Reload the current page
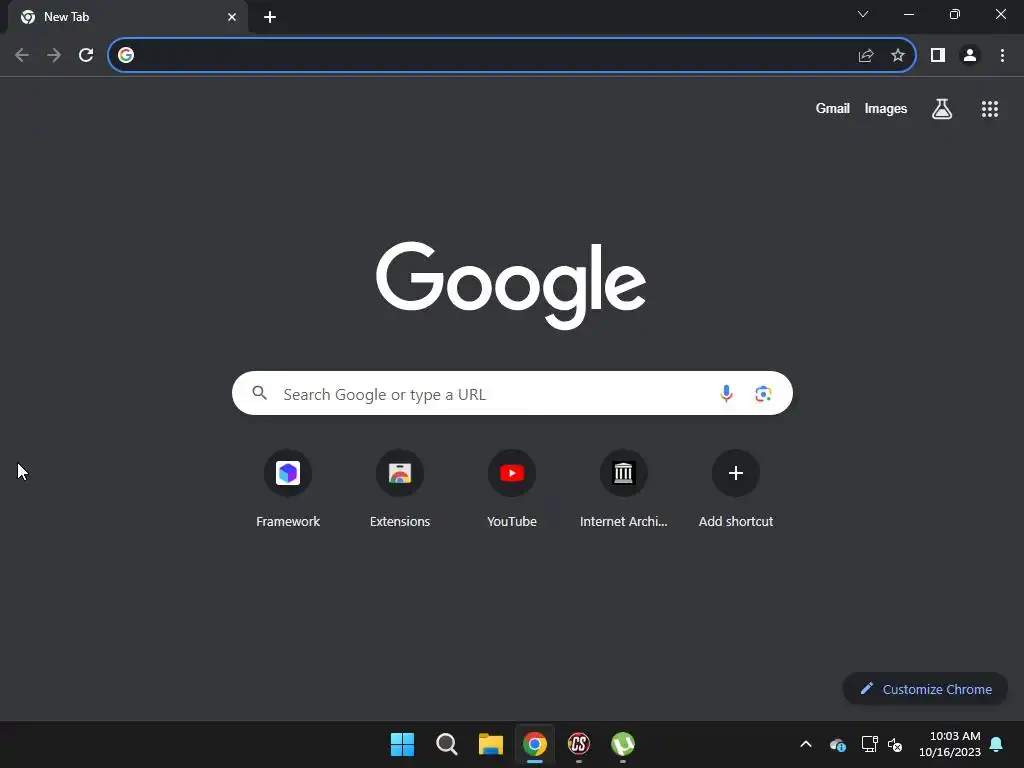Image resolution: width=1024 pixels, height=768 pixels. [x=86, y=55]
